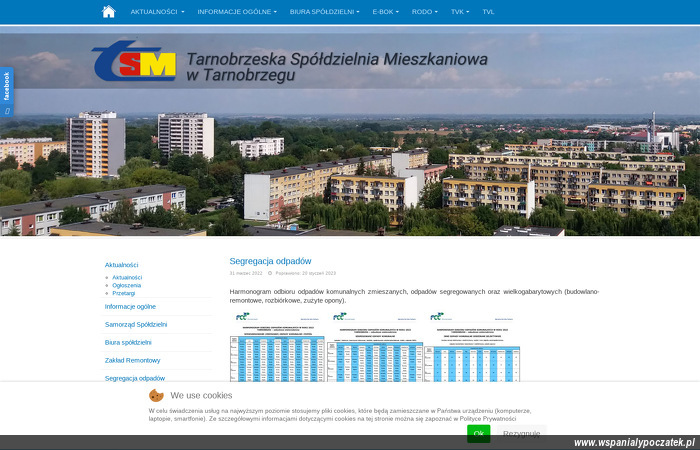
Task: Open Segregacja odpadów sidebar link
Action: click(135, 378)
